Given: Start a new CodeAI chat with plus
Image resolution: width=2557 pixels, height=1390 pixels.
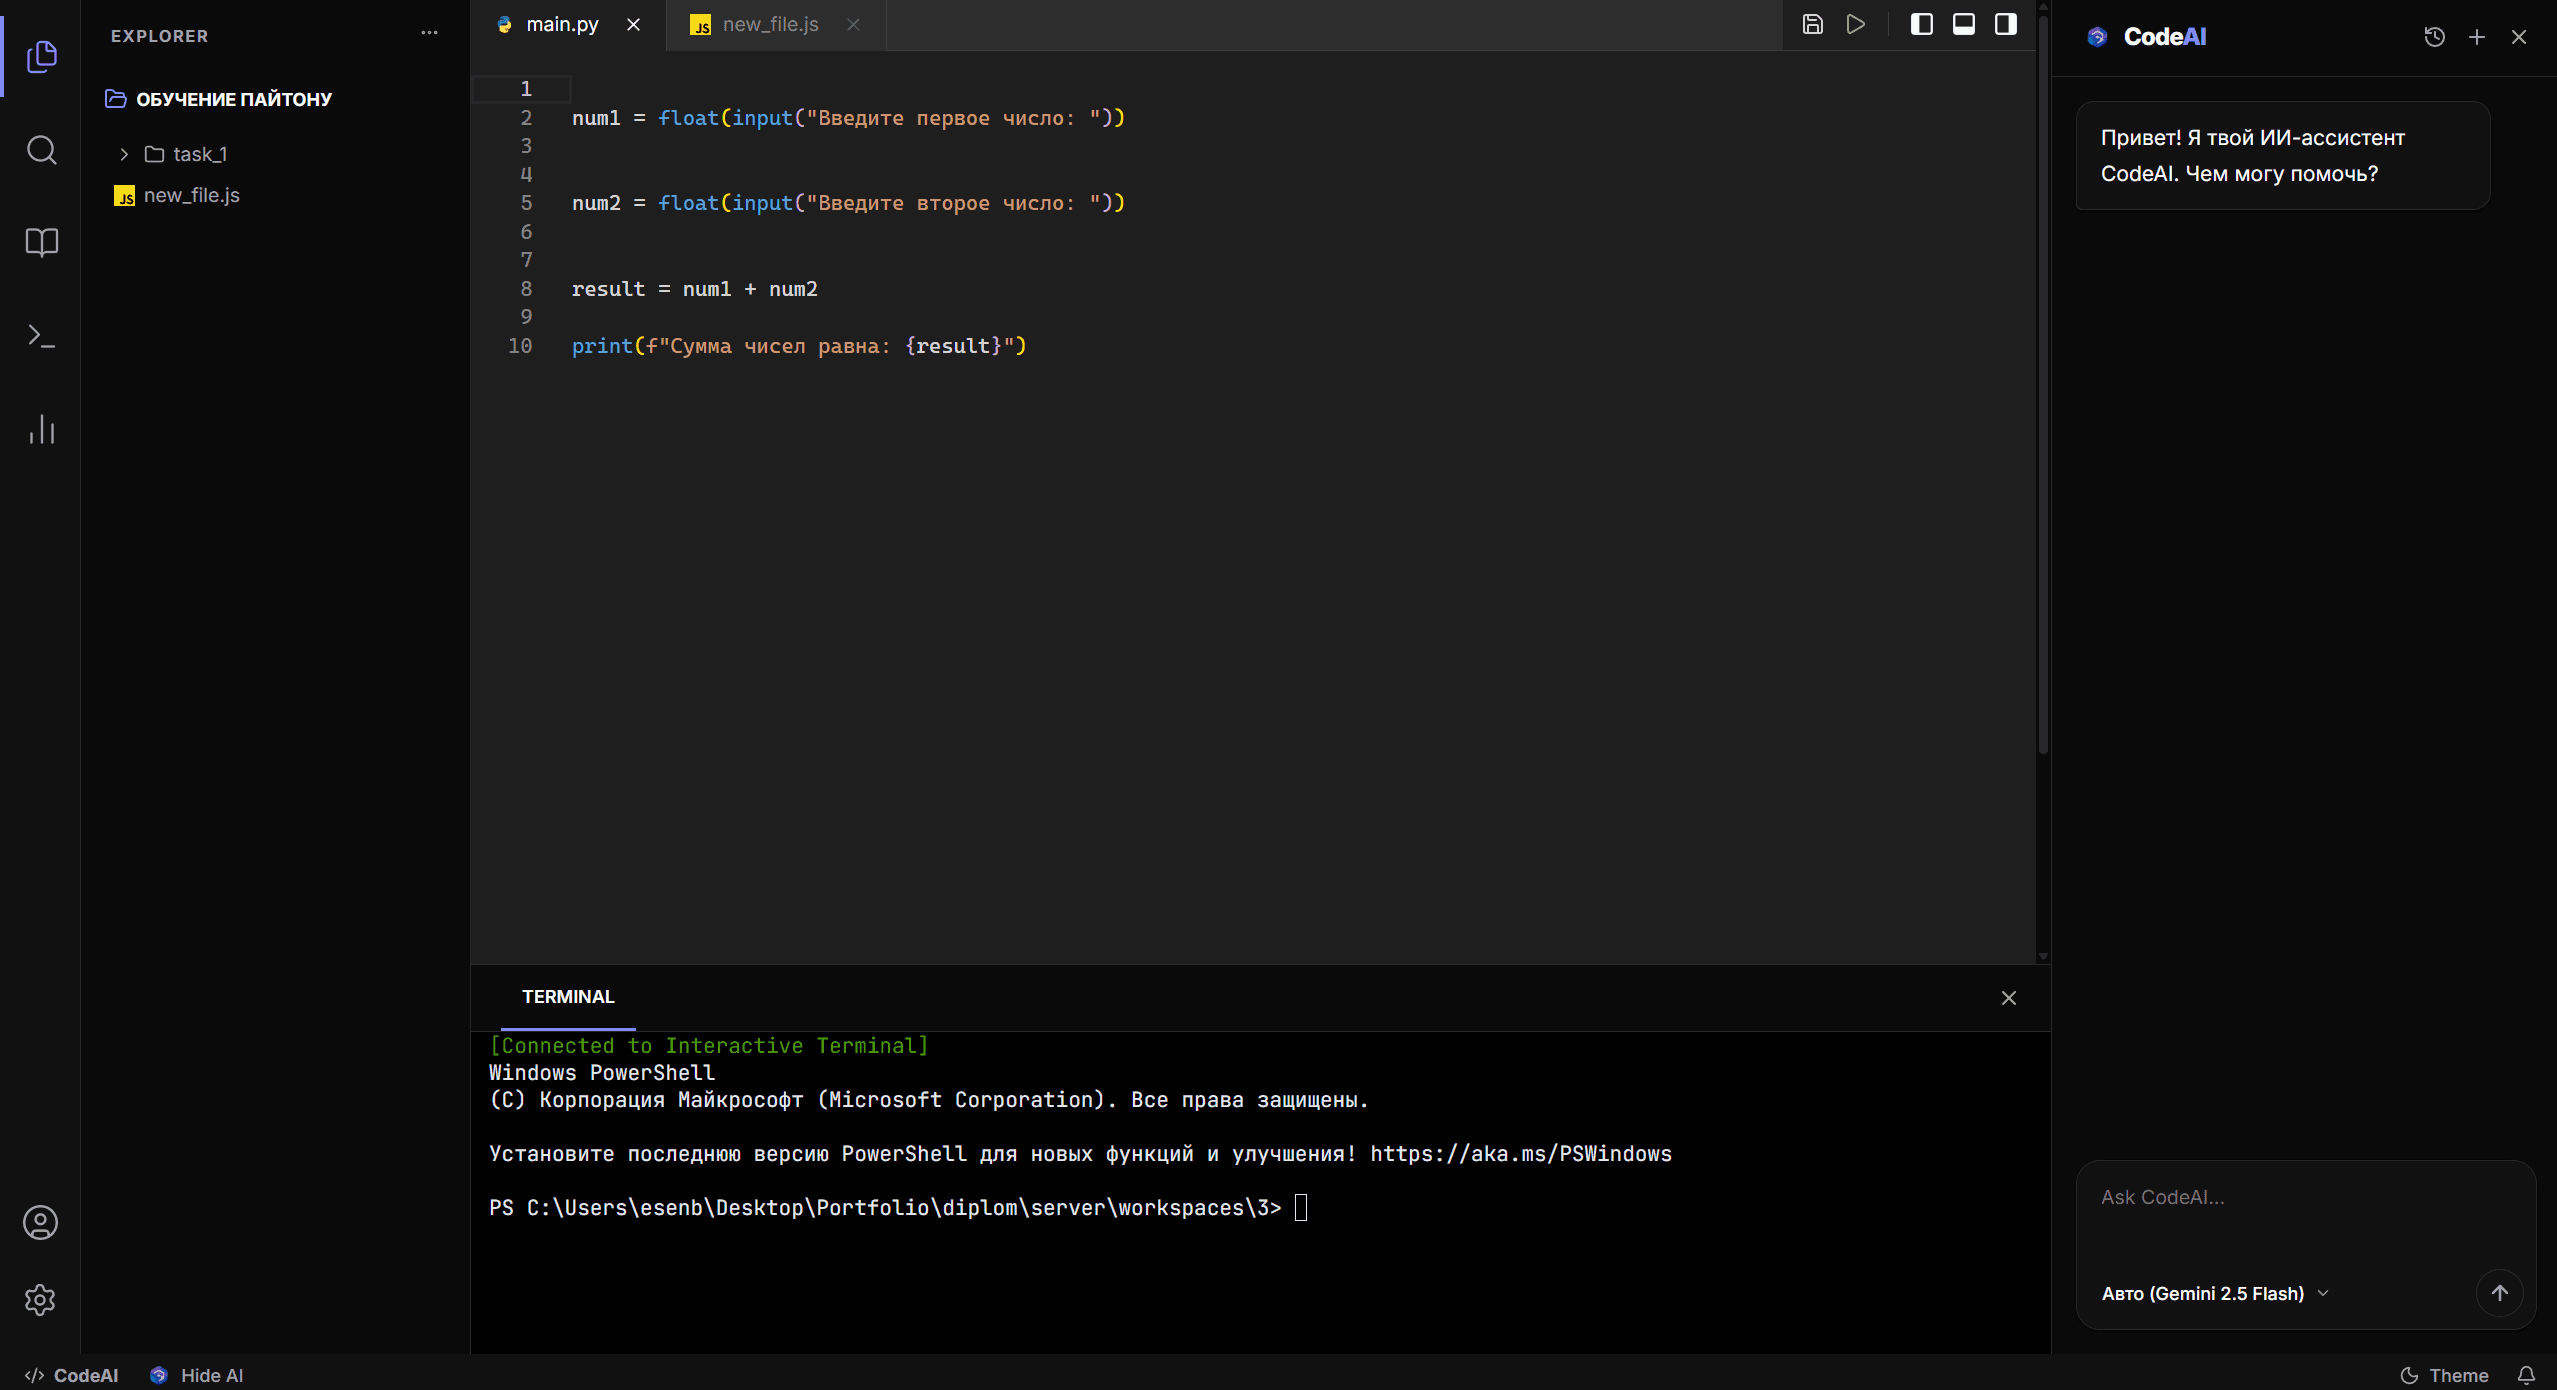Looking at the screenshot, I should point(2477,37).
